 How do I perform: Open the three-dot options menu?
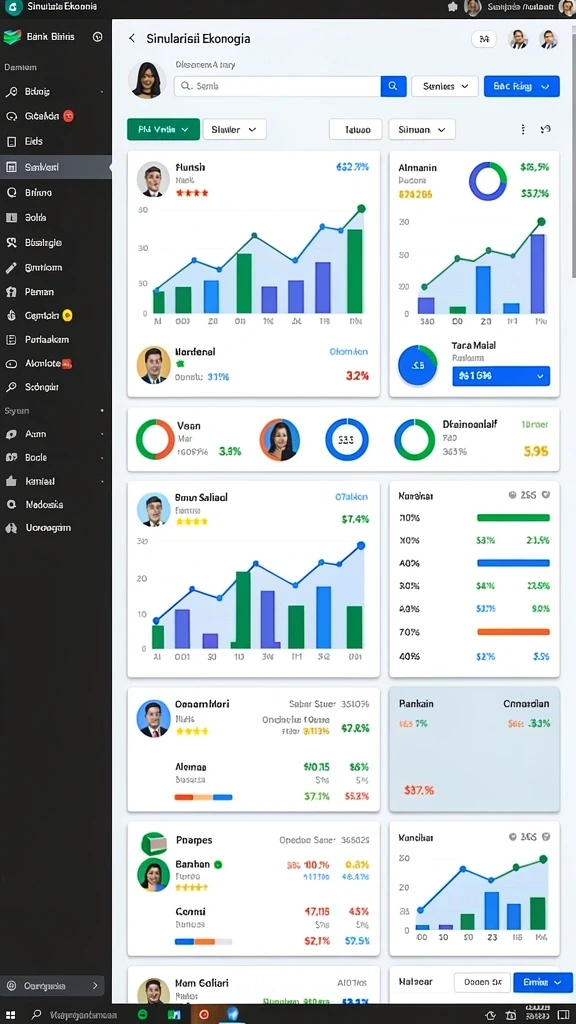[x=522, y=129]
